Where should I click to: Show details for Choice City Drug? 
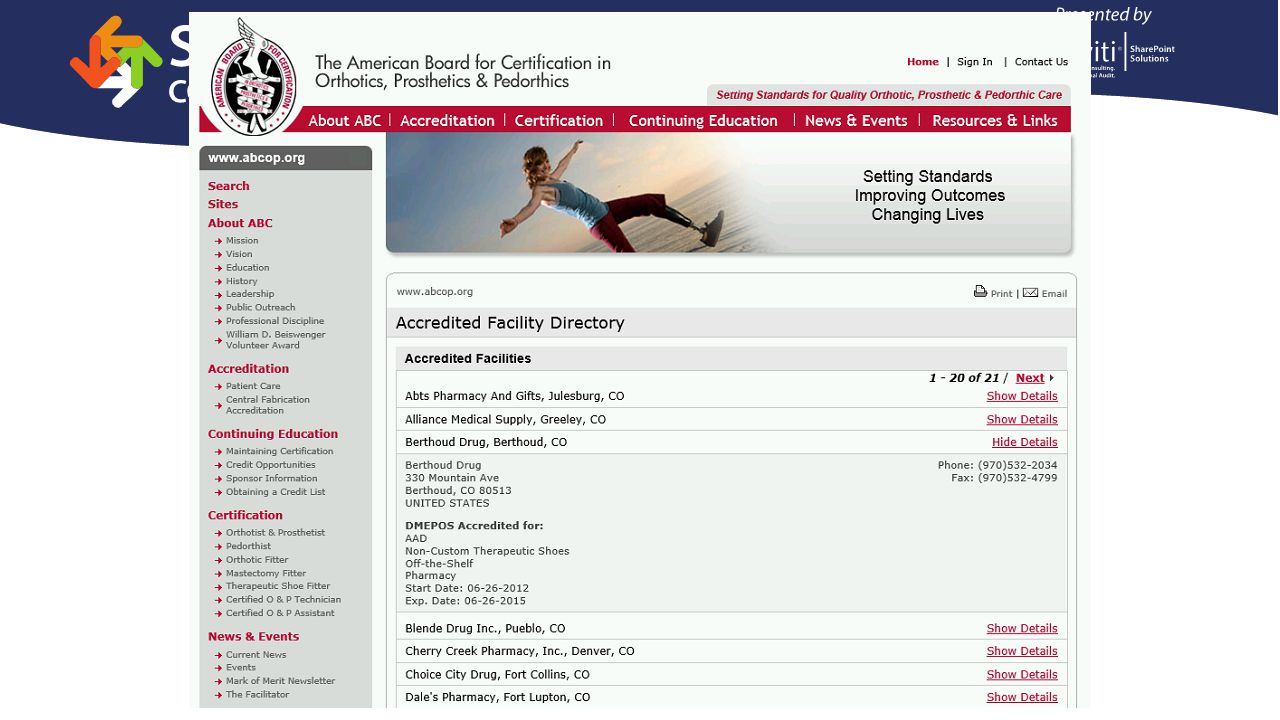coord(1022,674)
